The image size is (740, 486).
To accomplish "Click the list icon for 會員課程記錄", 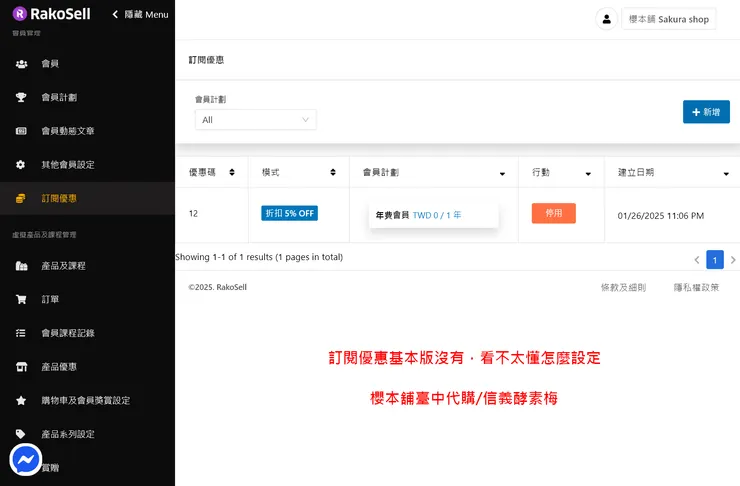I will (x=20, y=333).
